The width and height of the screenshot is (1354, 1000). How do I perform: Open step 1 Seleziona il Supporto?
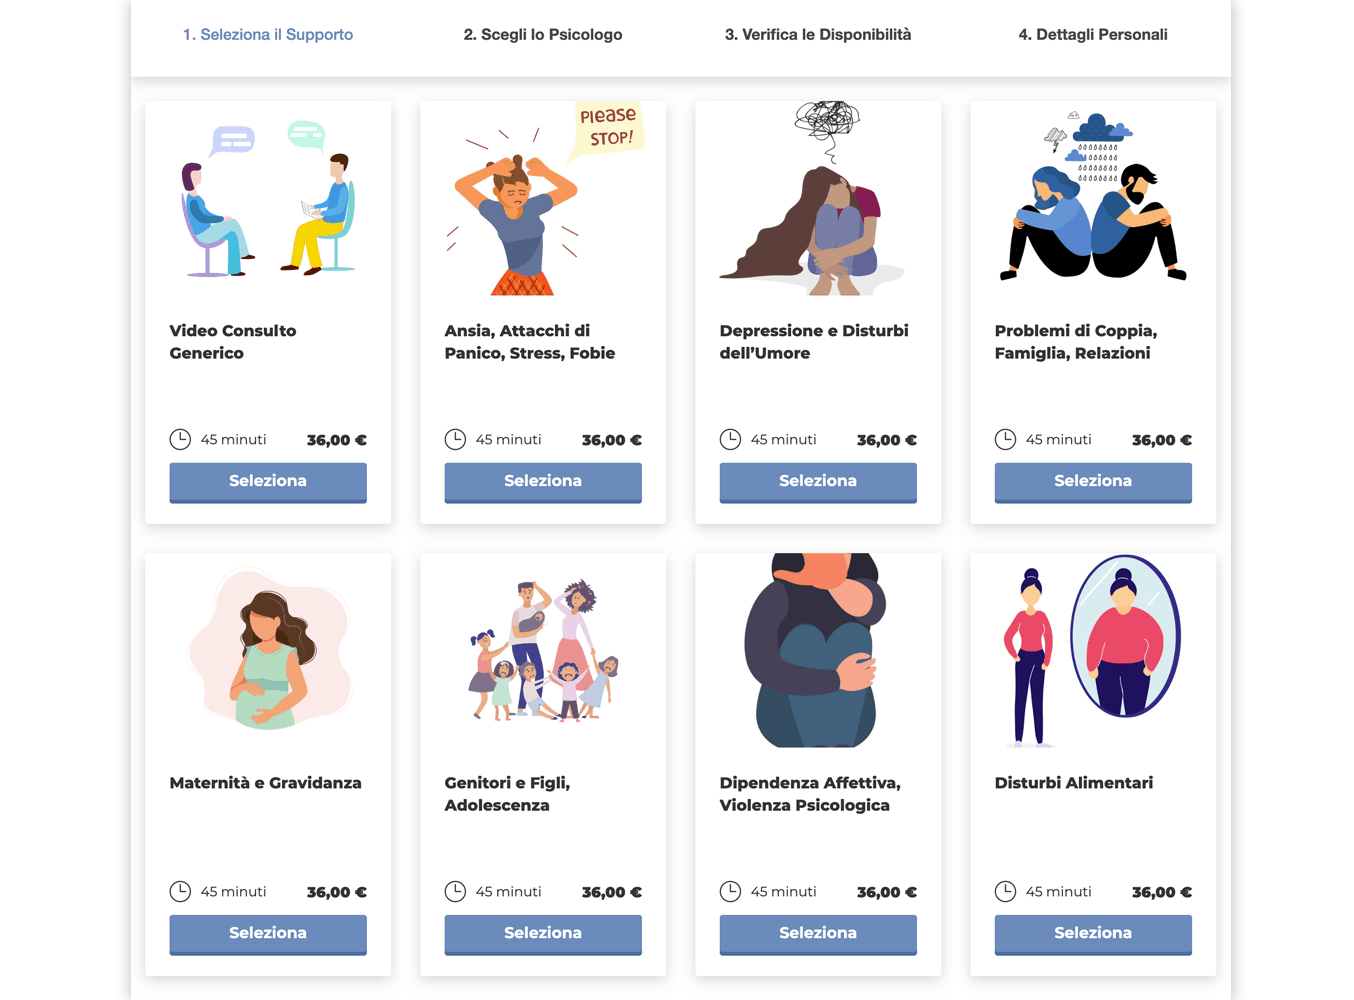(268, 34)
